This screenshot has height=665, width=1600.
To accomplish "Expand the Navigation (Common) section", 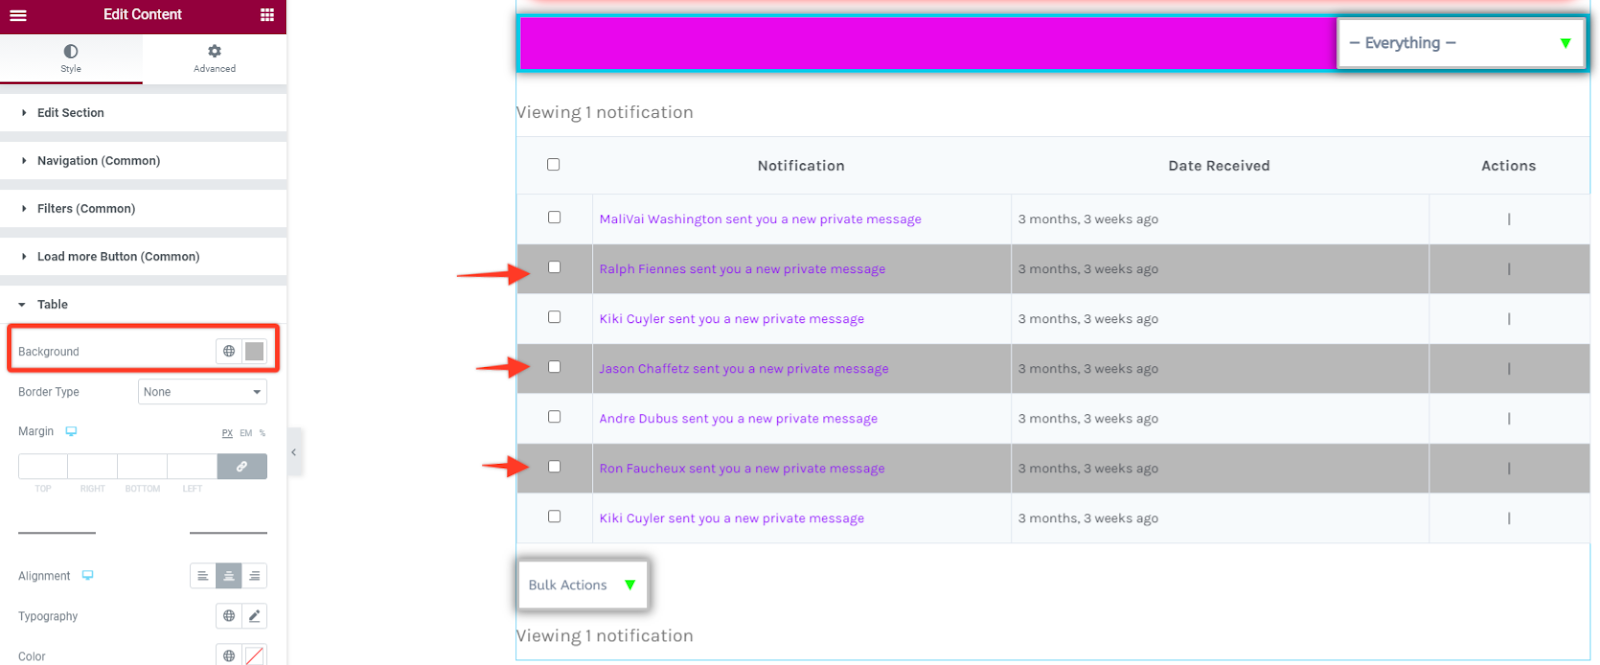I will click(143, 161).
